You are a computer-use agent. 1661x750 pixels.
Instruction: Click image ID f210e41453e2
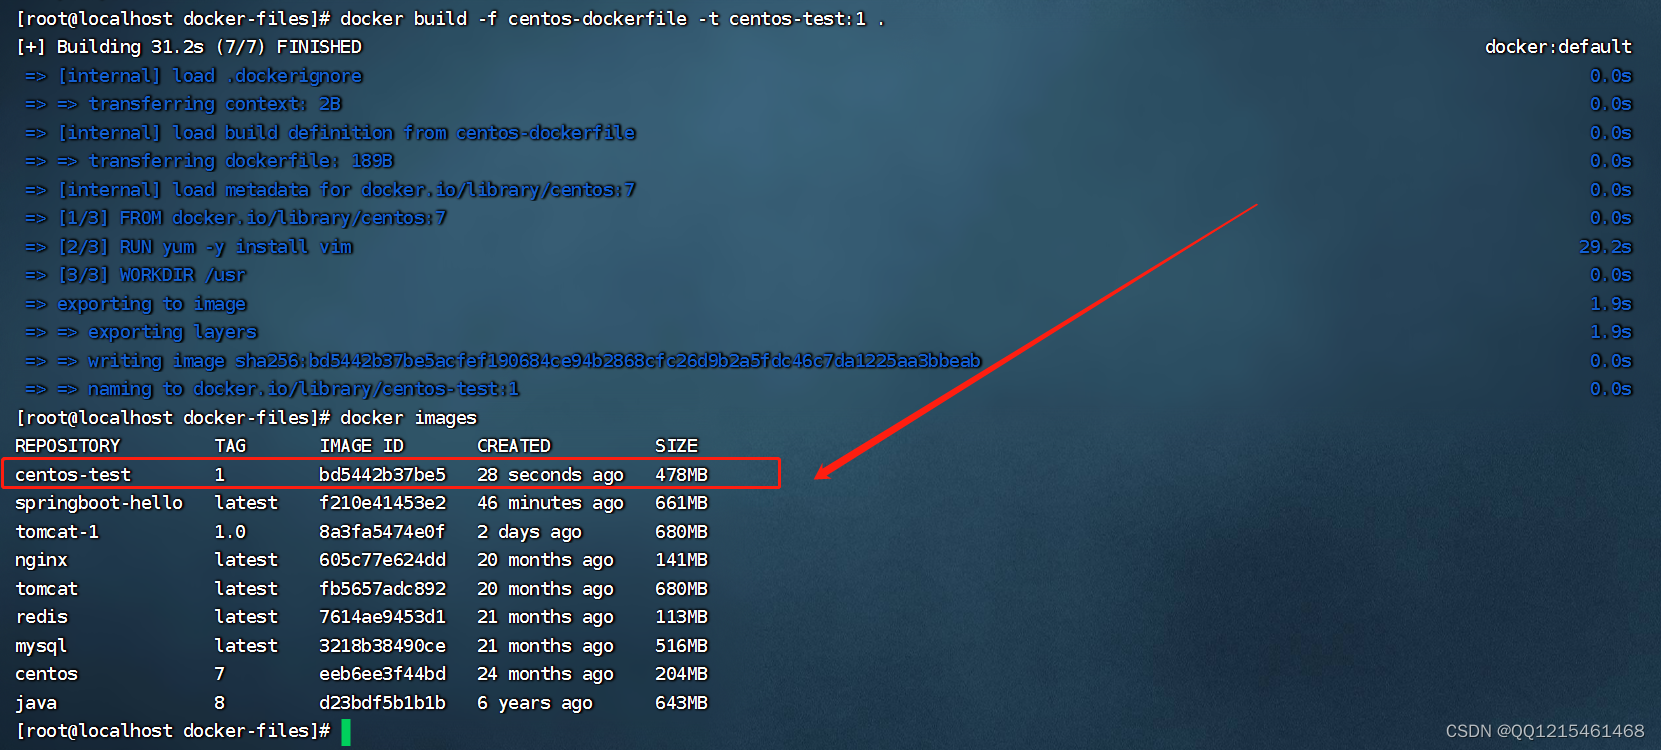click(383, 503)
